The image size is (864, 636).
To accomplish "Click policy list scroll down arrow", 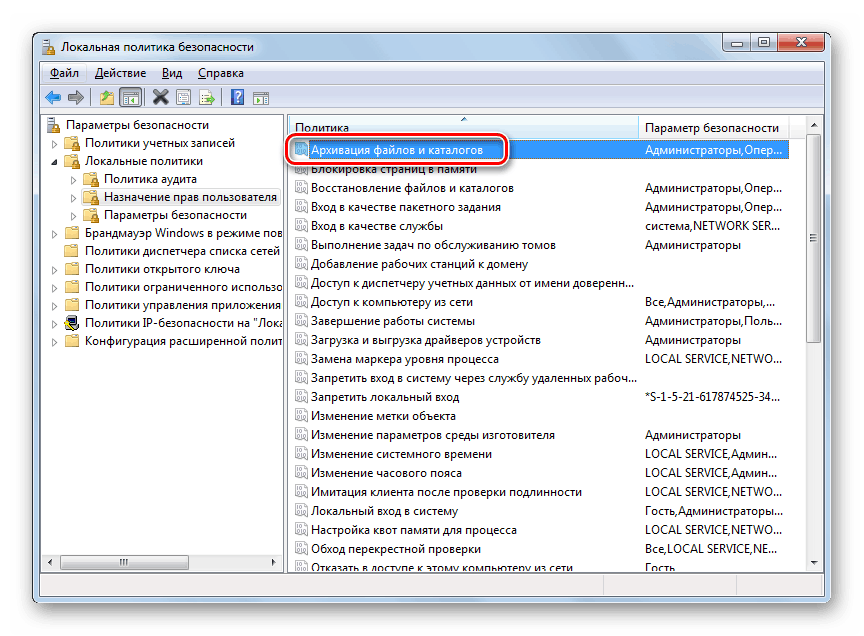I will point(813,563).
